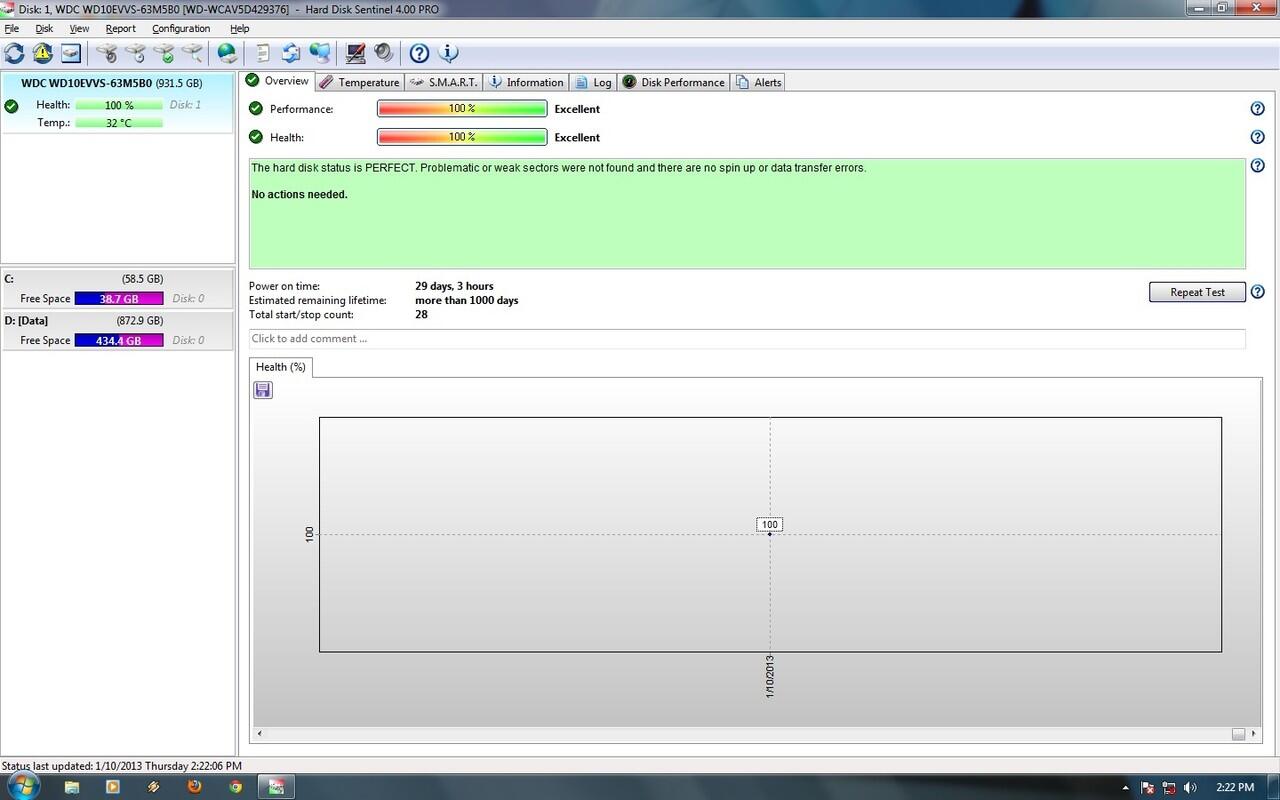Click the sidebar Temp 32 °C bar
Screen dimensions: 1280x800
[x=119, y=123]
